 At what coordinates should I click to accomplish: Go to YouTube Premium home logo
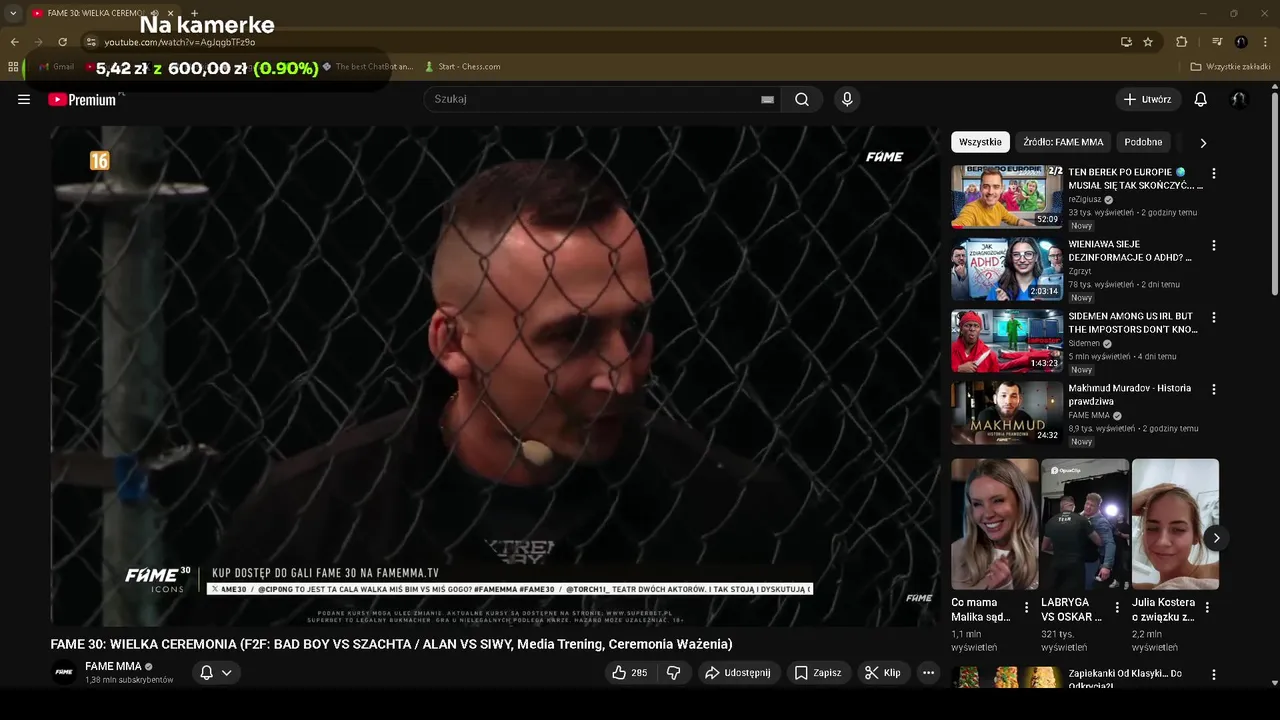point(82,99)
